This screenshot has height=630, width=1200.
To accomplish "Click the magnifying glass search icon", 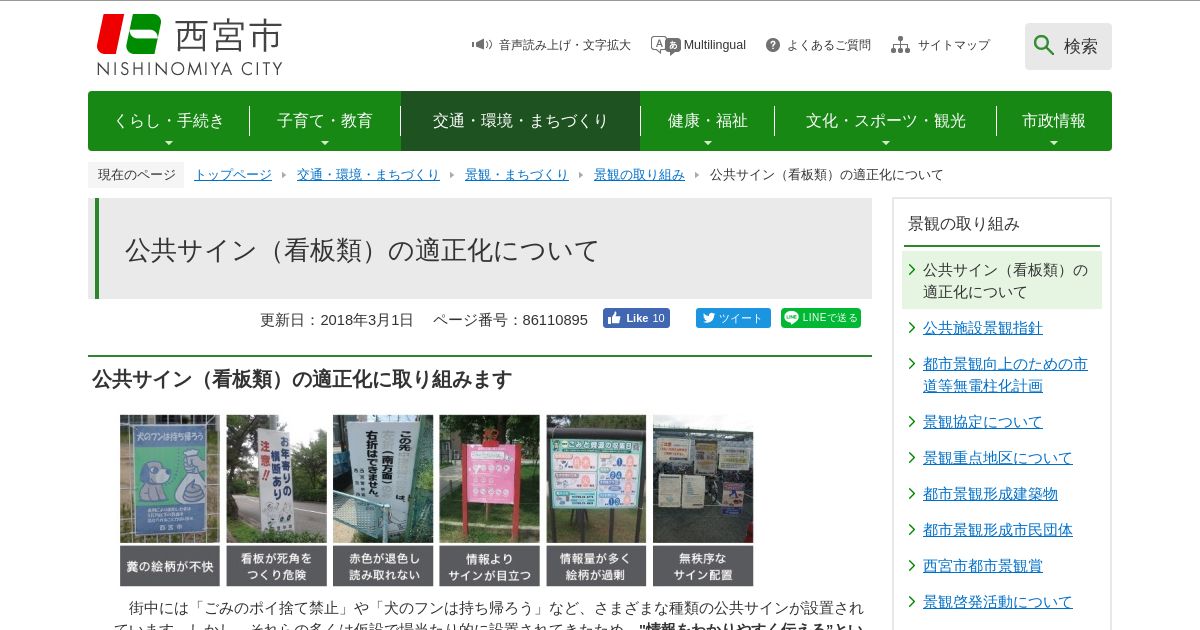I will click(x=1044, y=46).
